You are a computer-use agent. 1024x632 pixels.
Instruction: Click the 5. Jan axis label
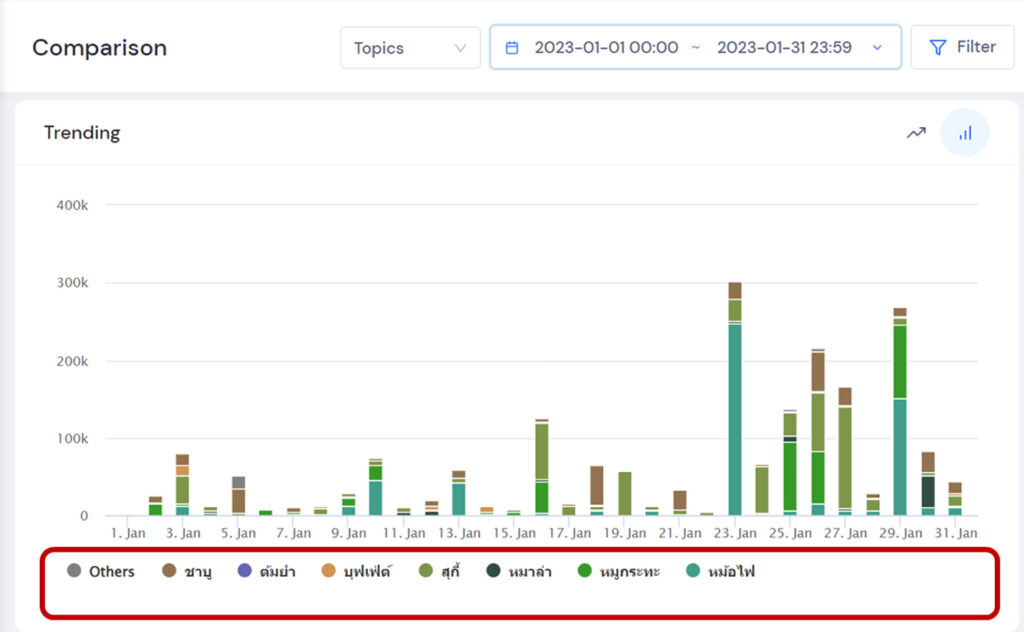point(238,533)
